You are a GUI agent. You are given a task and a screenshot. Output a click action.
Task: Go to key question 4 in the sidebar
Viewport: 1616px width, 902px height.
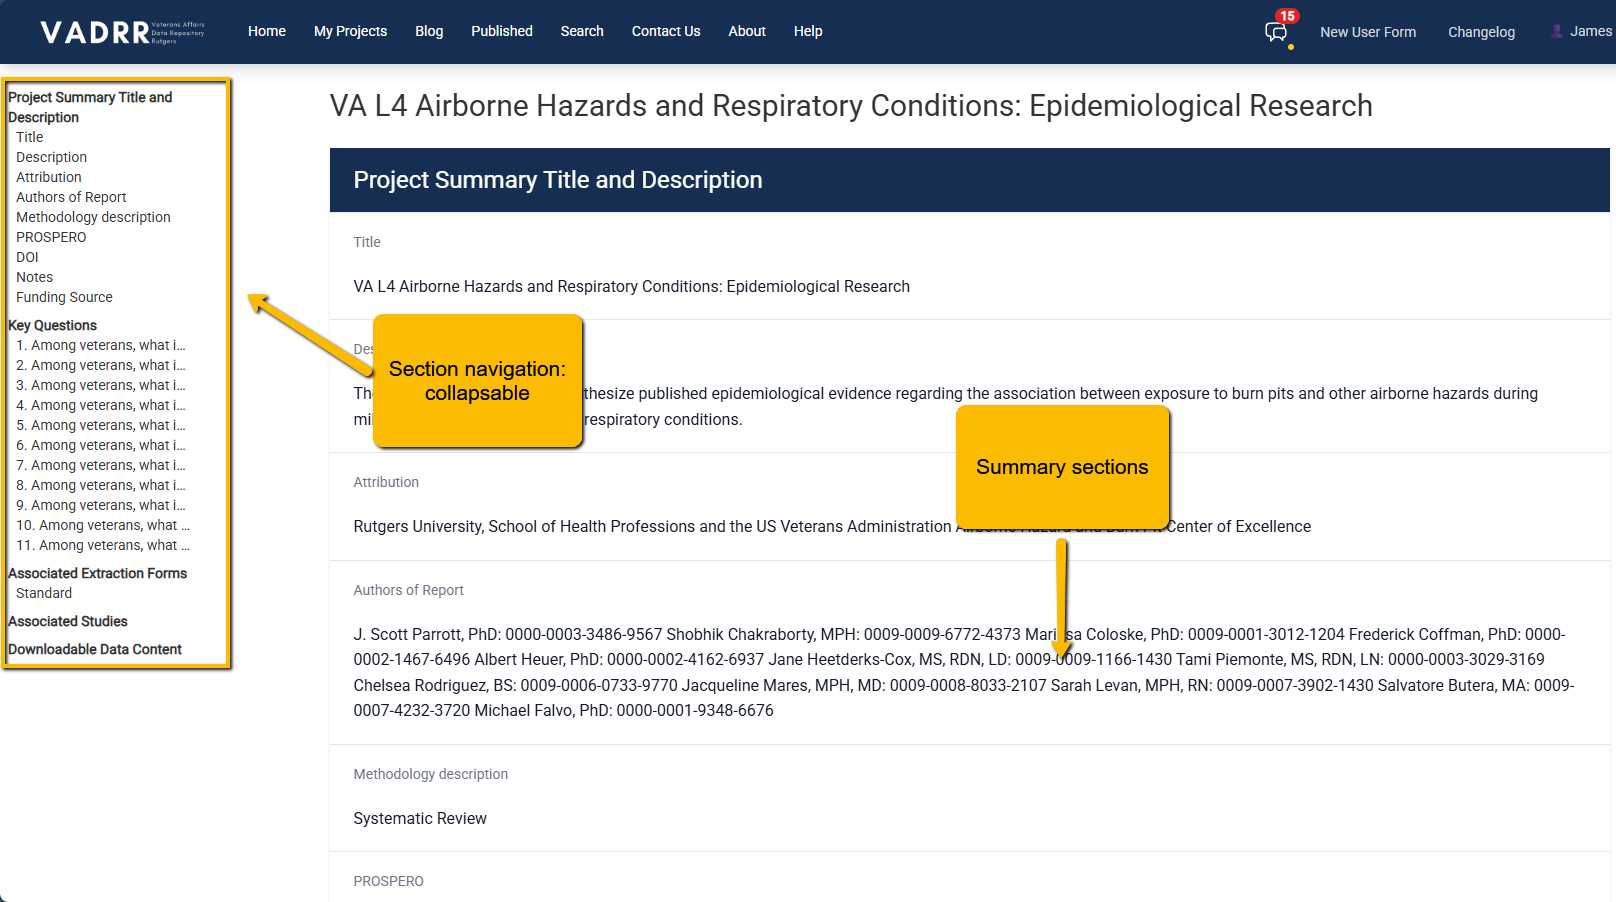(x=101, y=405)
